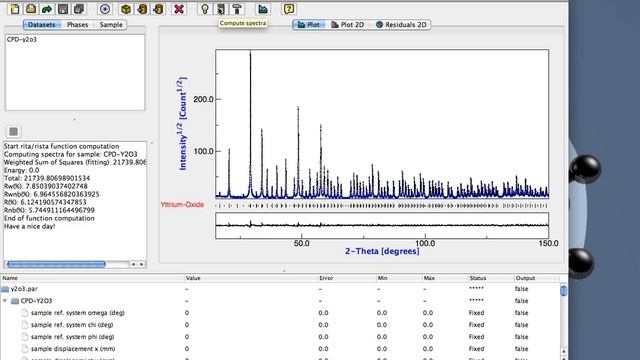Click the Save As multi-disk icon

point(79,9)
